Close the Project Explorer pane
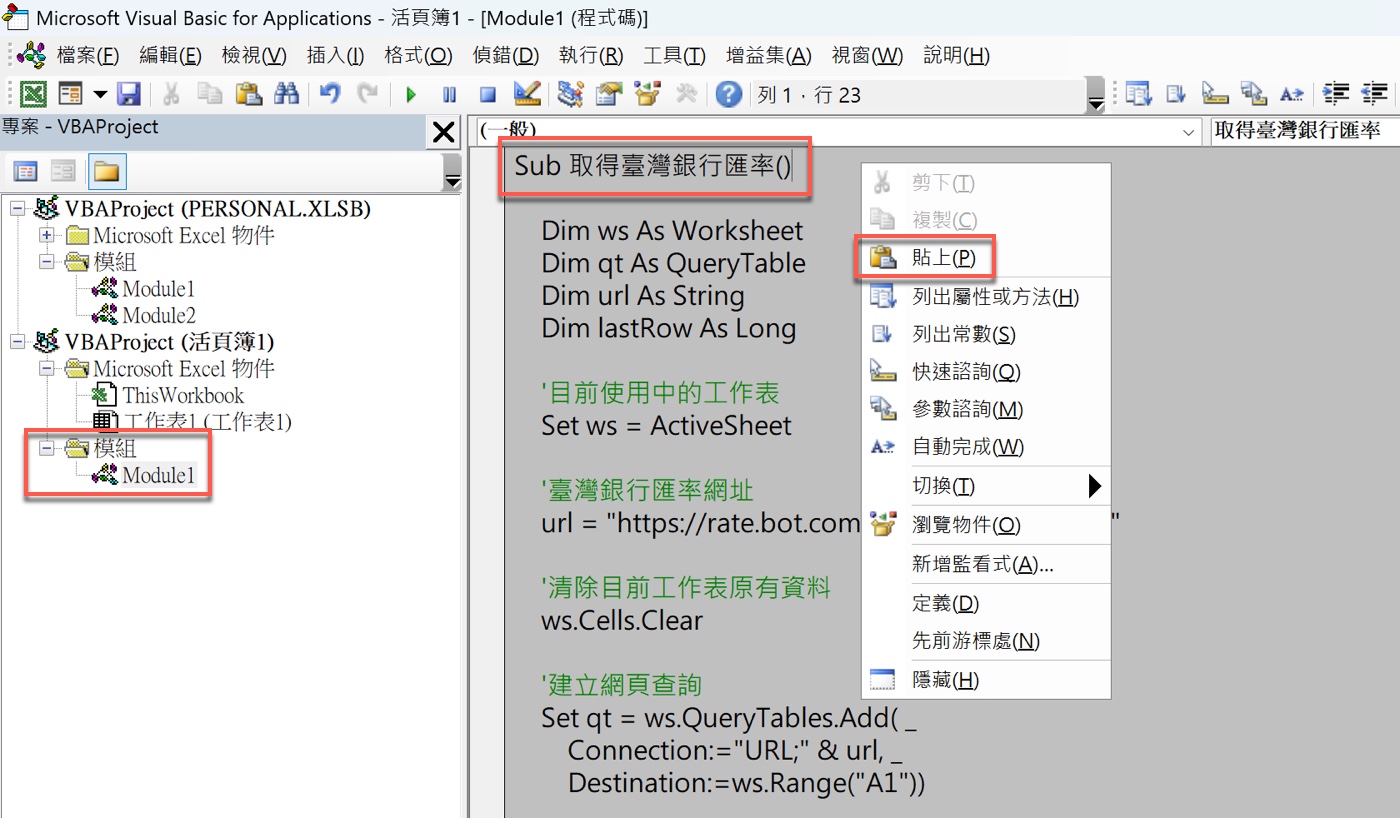 pyautogui.click(x=441, y=131)
